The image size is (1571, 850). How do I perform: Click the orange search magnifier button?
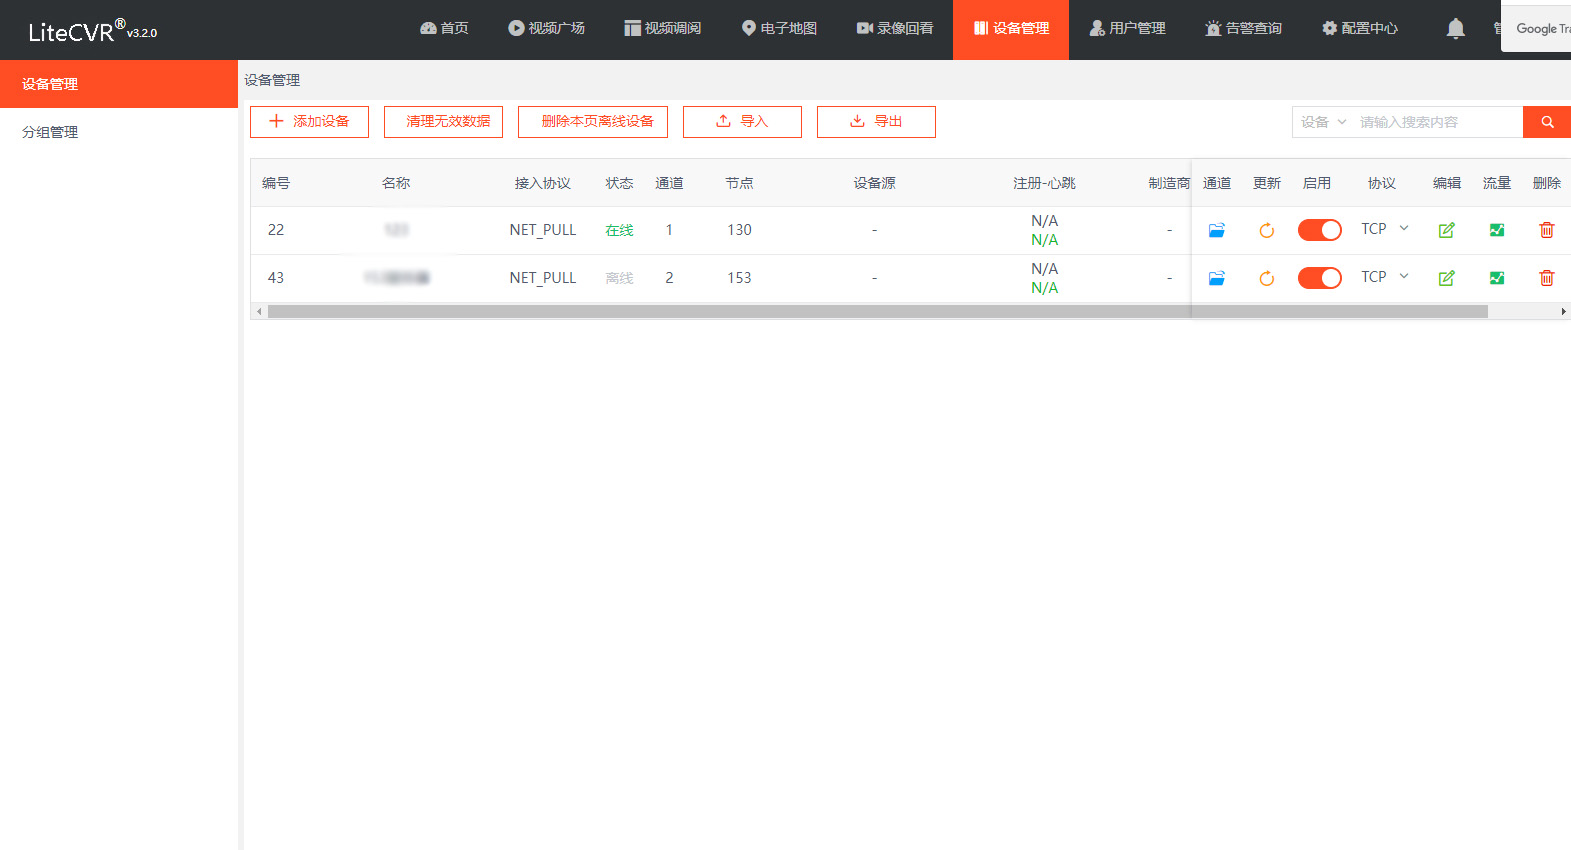[x=1547, y=122]
